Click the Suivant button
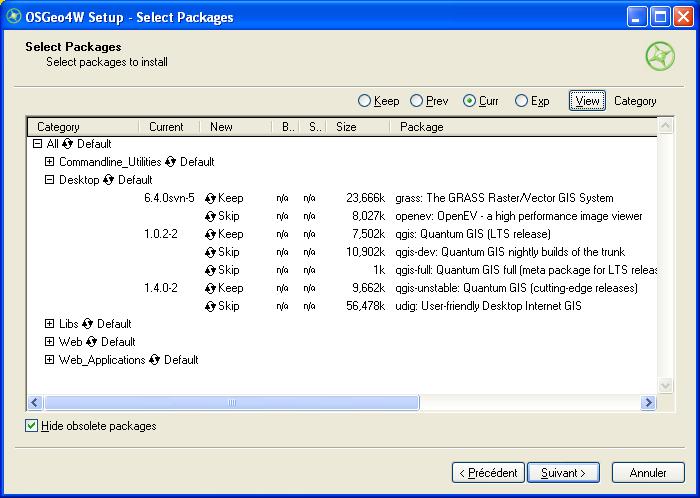 [x=563, y=472]
